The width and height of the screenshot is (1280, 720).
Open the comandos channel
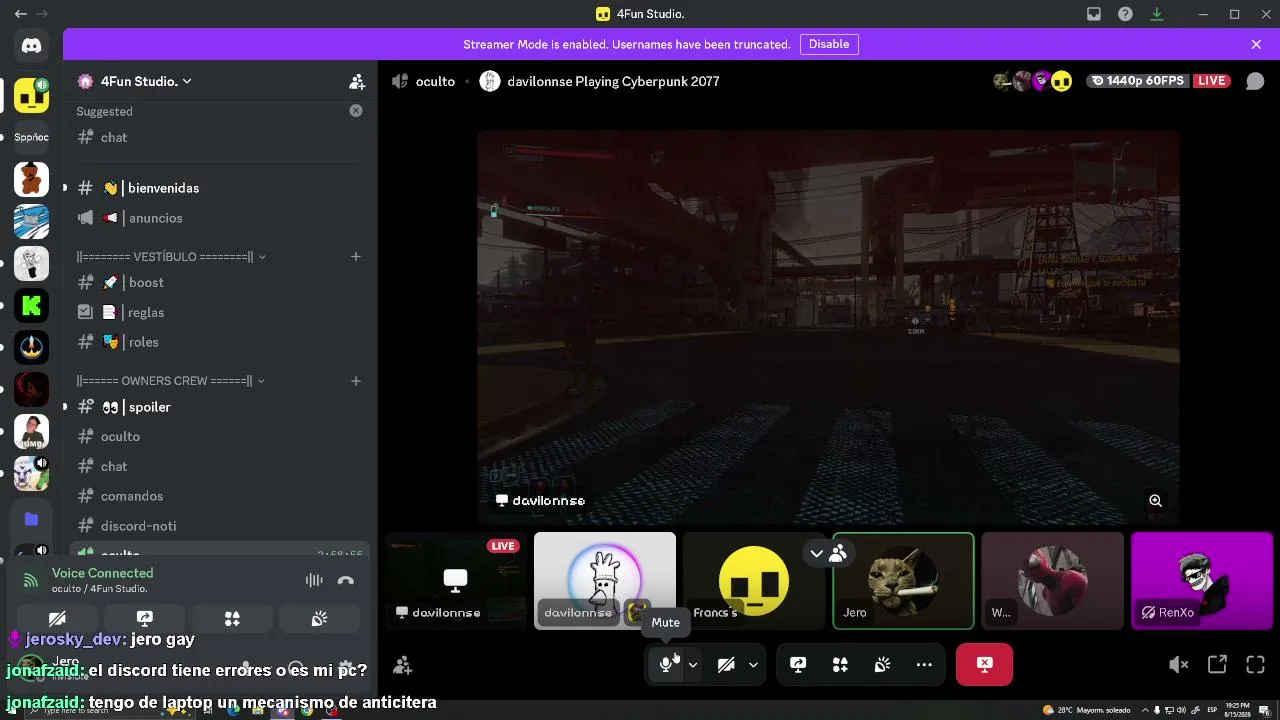point(220,496)
